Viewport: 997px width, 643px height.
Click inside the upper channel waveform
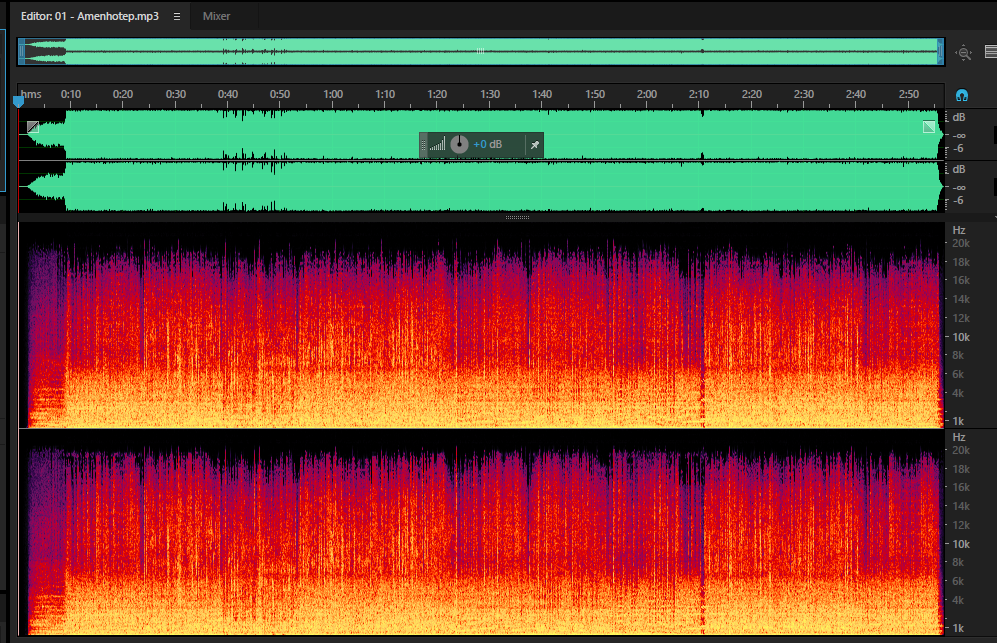pos(481,134)
